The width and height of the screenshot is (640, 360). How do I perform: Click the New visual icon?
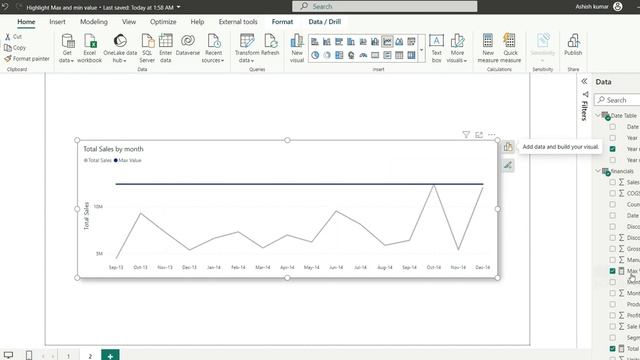297,41
